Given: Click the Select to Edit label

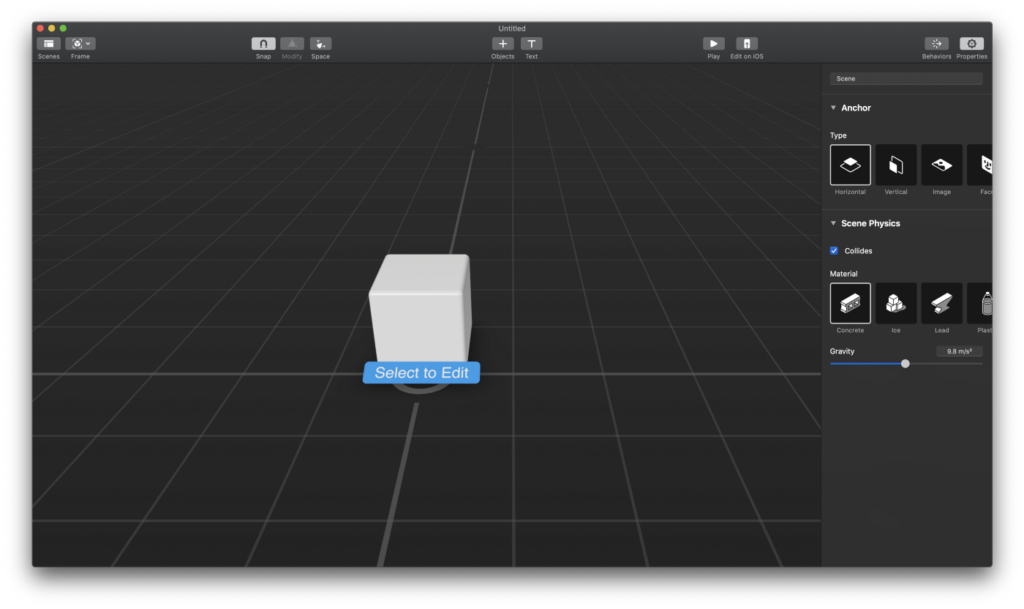Looking at the screenshot, I should coord(421,373).
